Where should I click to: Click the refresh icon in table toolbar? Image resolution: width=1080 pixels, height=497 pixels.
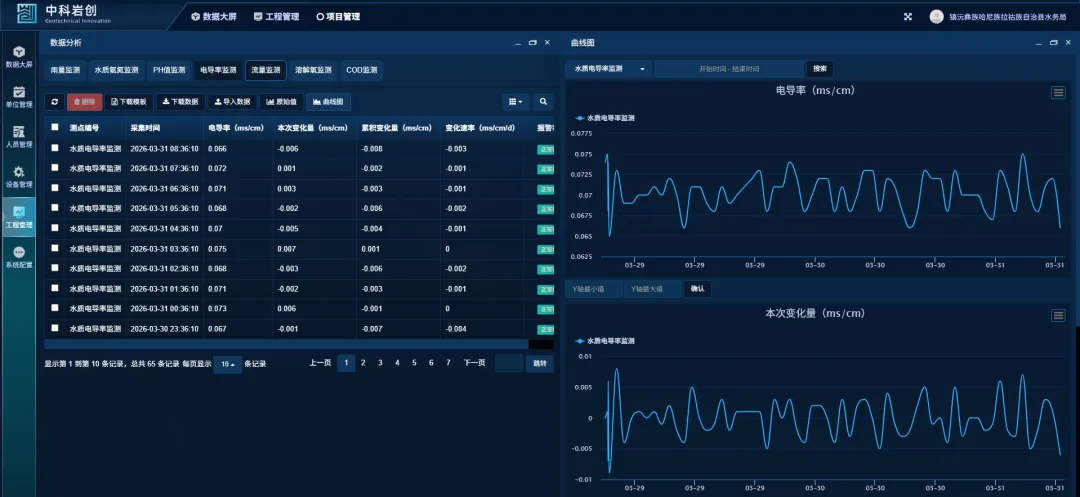click(x=54, y=101)
